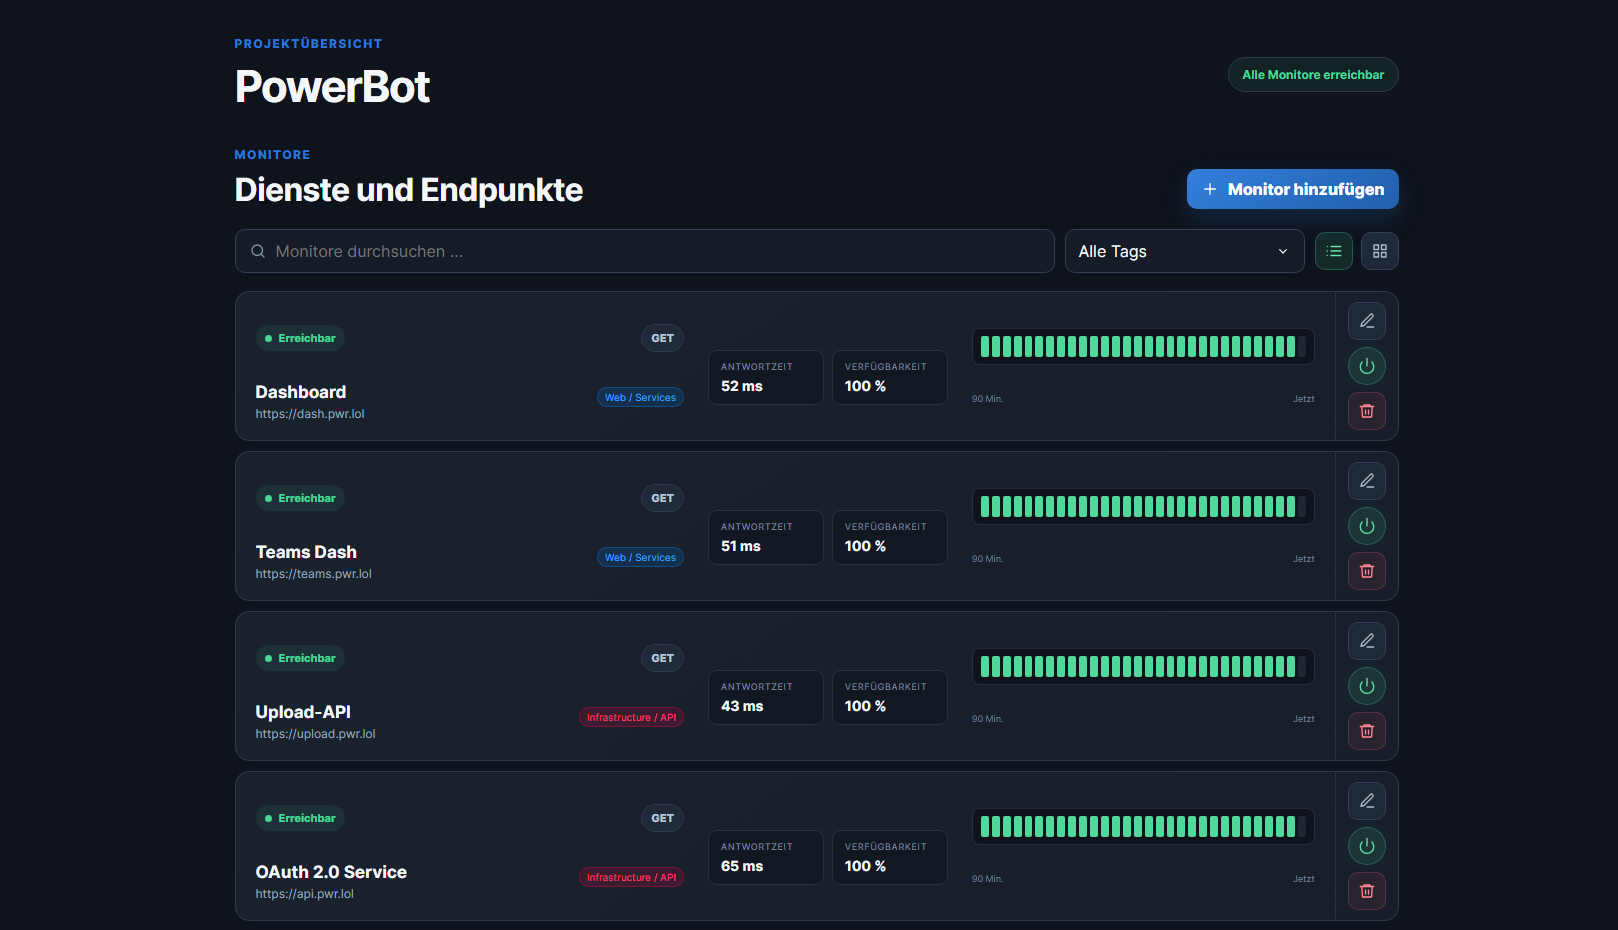The width and height of the screenshot is (1618, 930).
Task: Select Infrastructure / API tag on Upload-API
Action: (x=631, y=717)
